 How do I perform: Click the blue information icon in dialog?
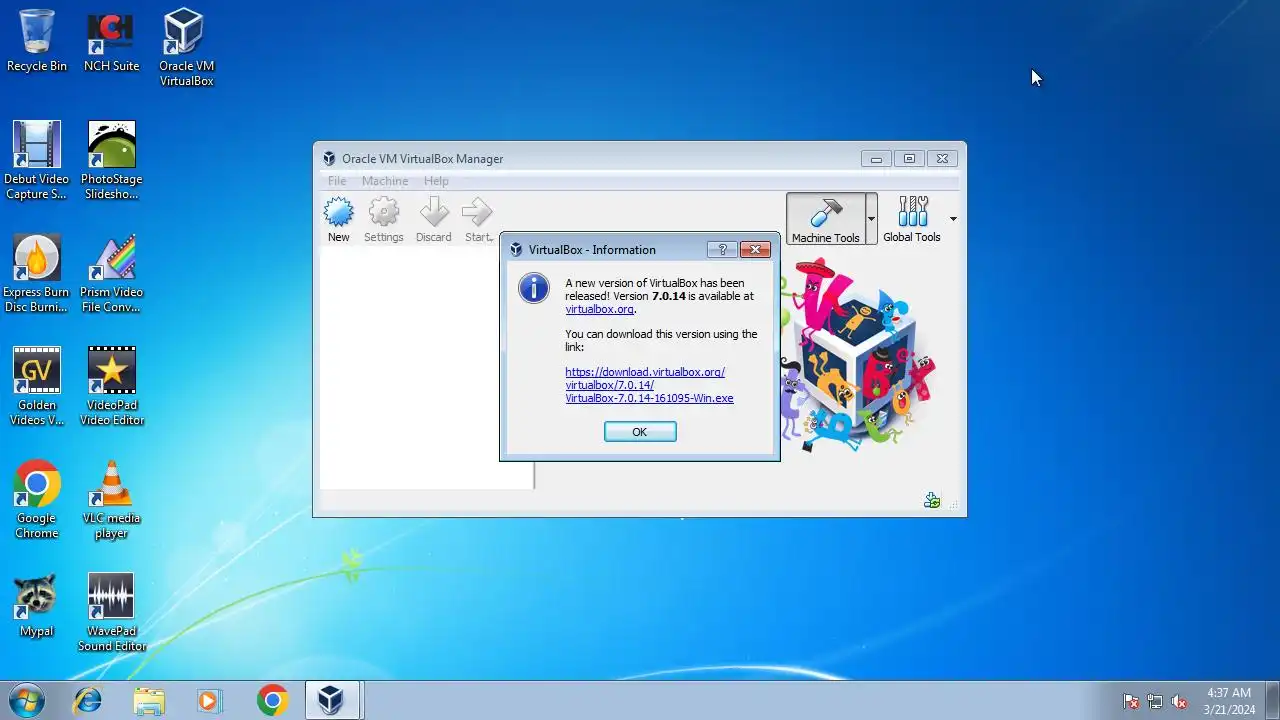pos(534,288)
